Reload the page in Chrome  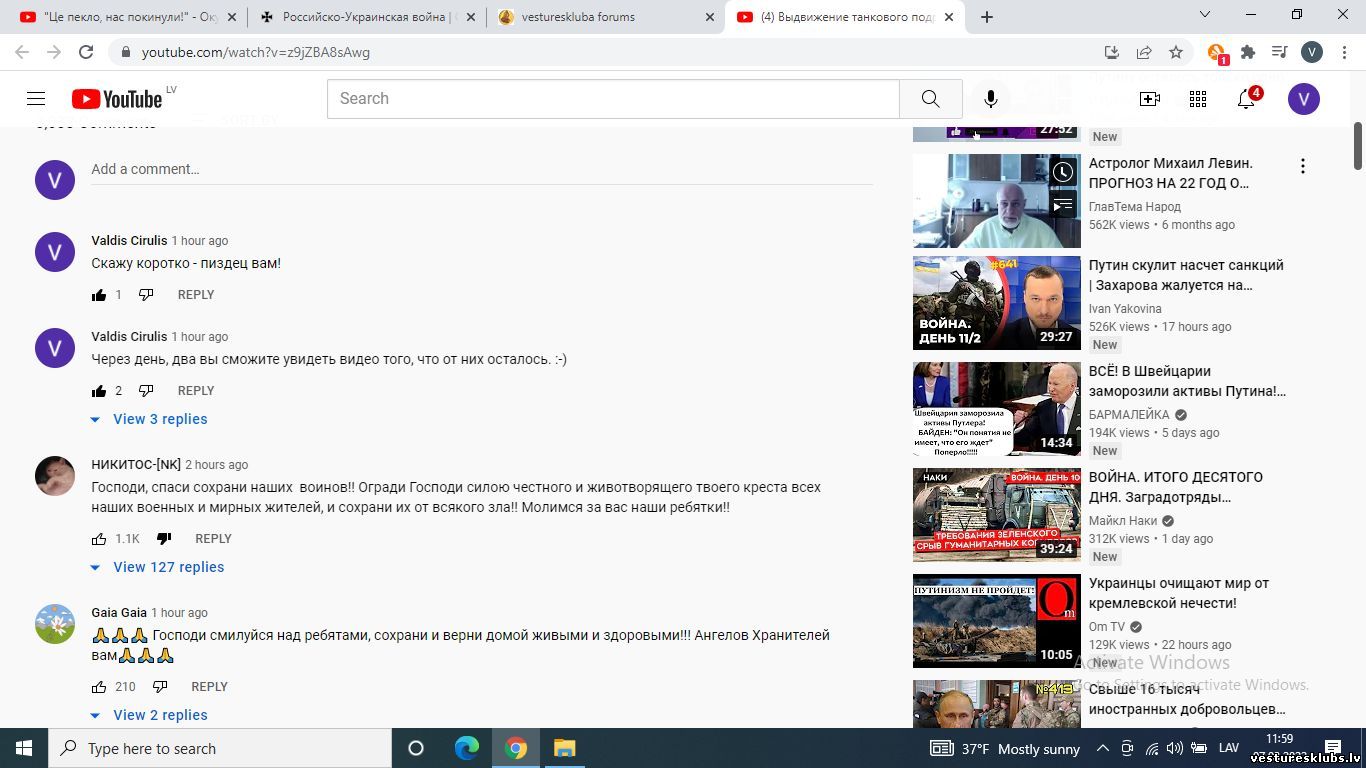pyautogui.click(x=86, y=52)
